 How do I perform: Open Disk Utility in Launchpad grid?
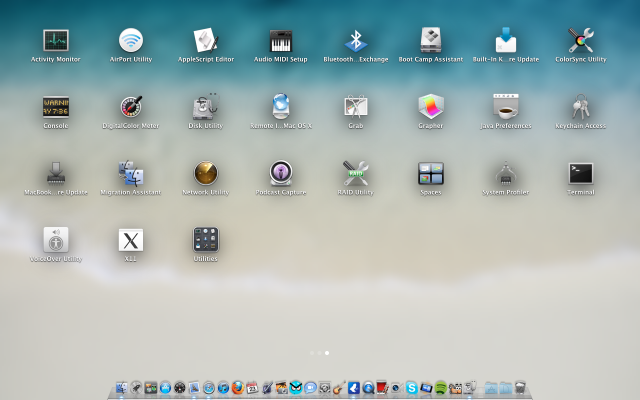(x=206, y=107)
